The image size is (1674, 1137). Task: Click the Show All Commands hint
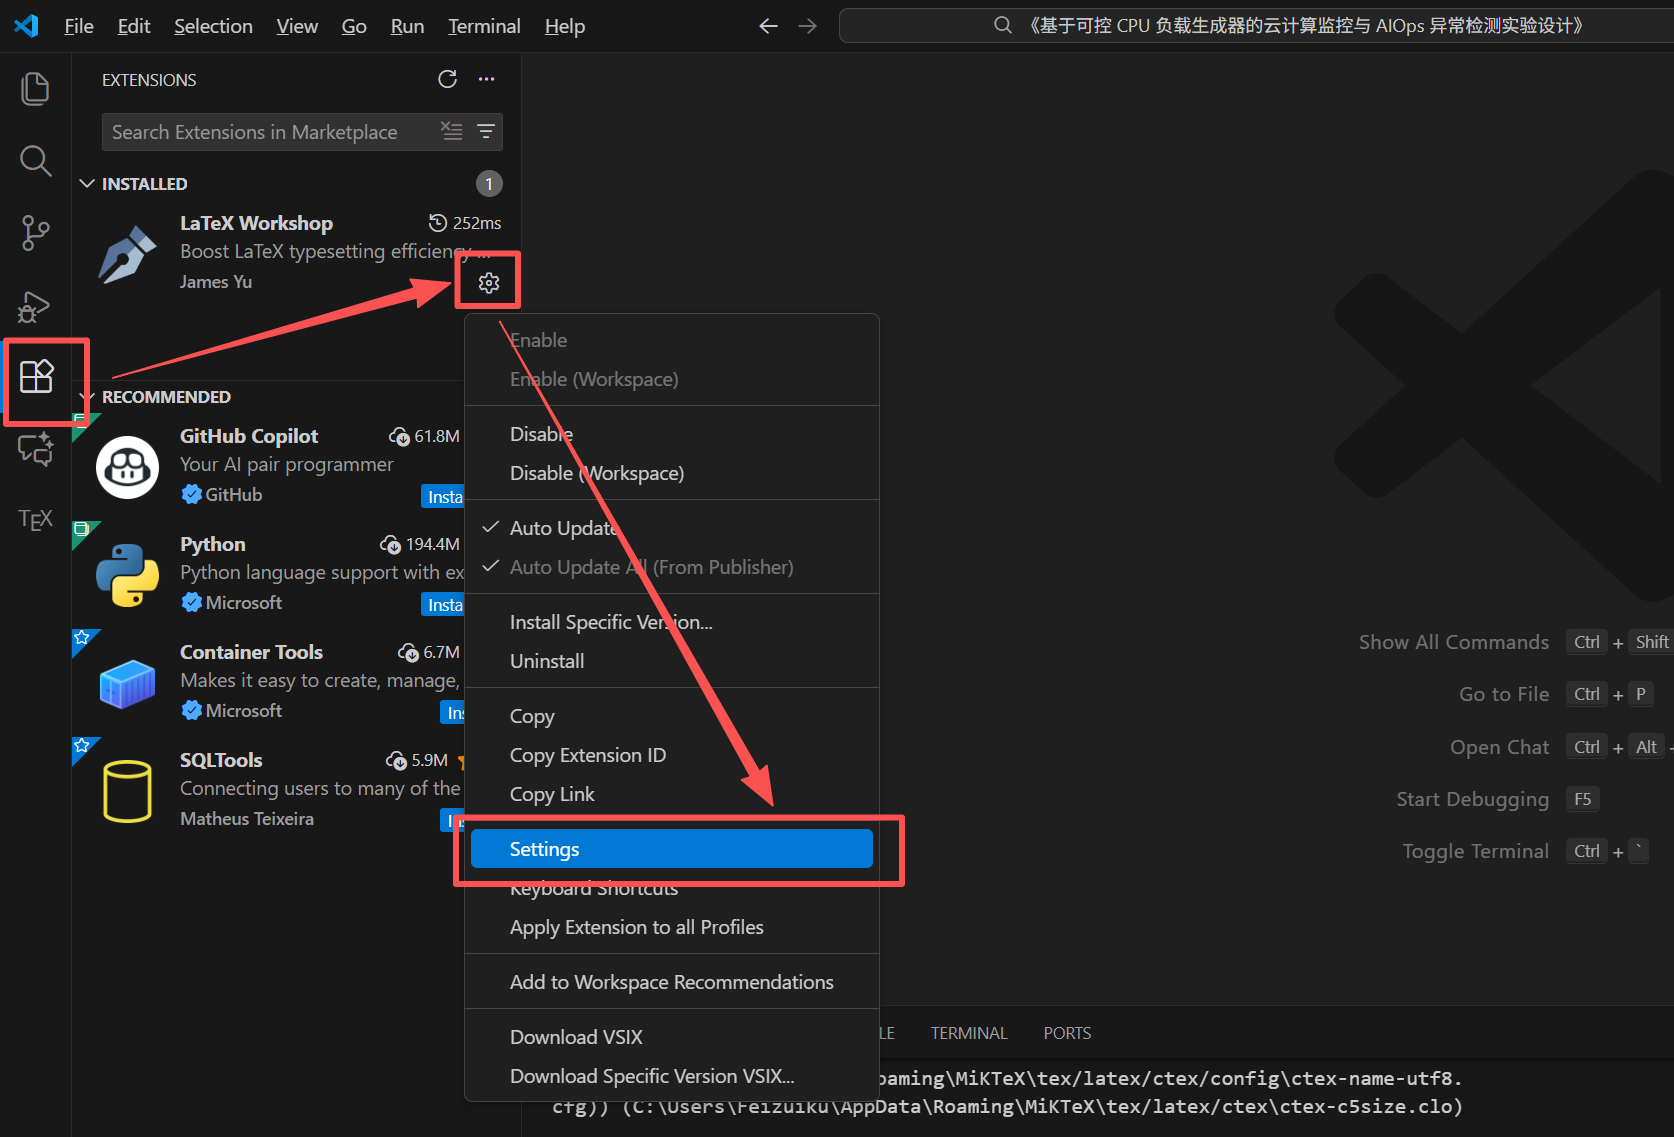point(1453,642)
